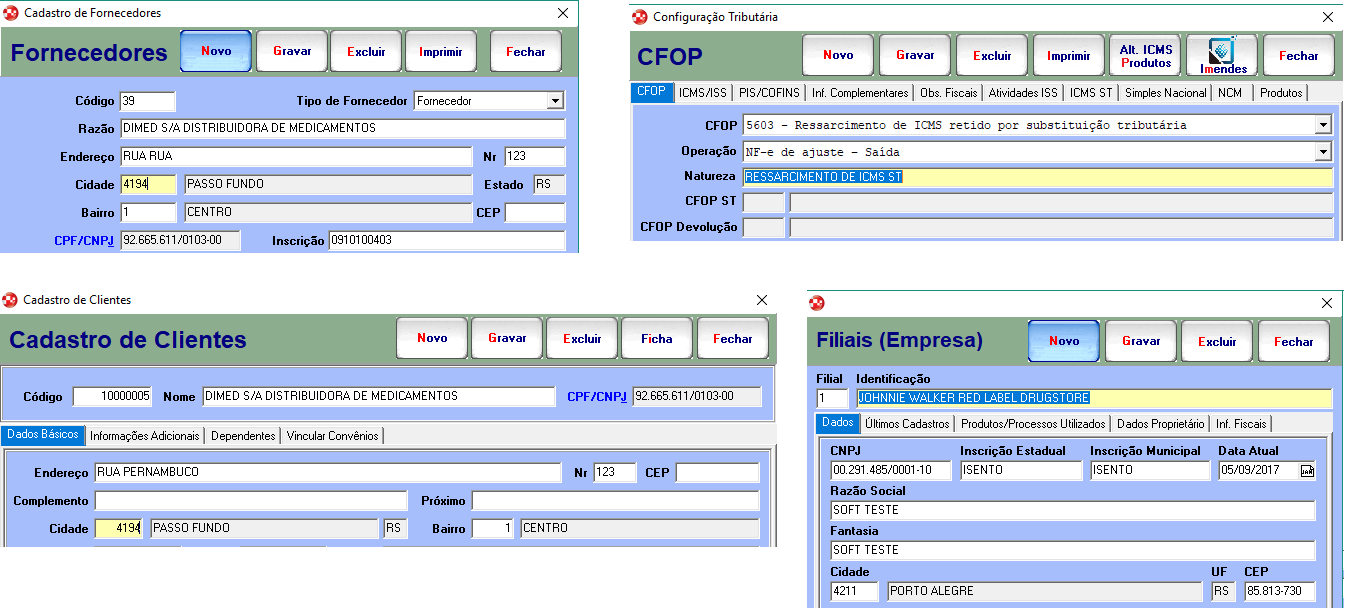
Task: Click app icon in Filiais window title bar
Action: pos(817,303)
